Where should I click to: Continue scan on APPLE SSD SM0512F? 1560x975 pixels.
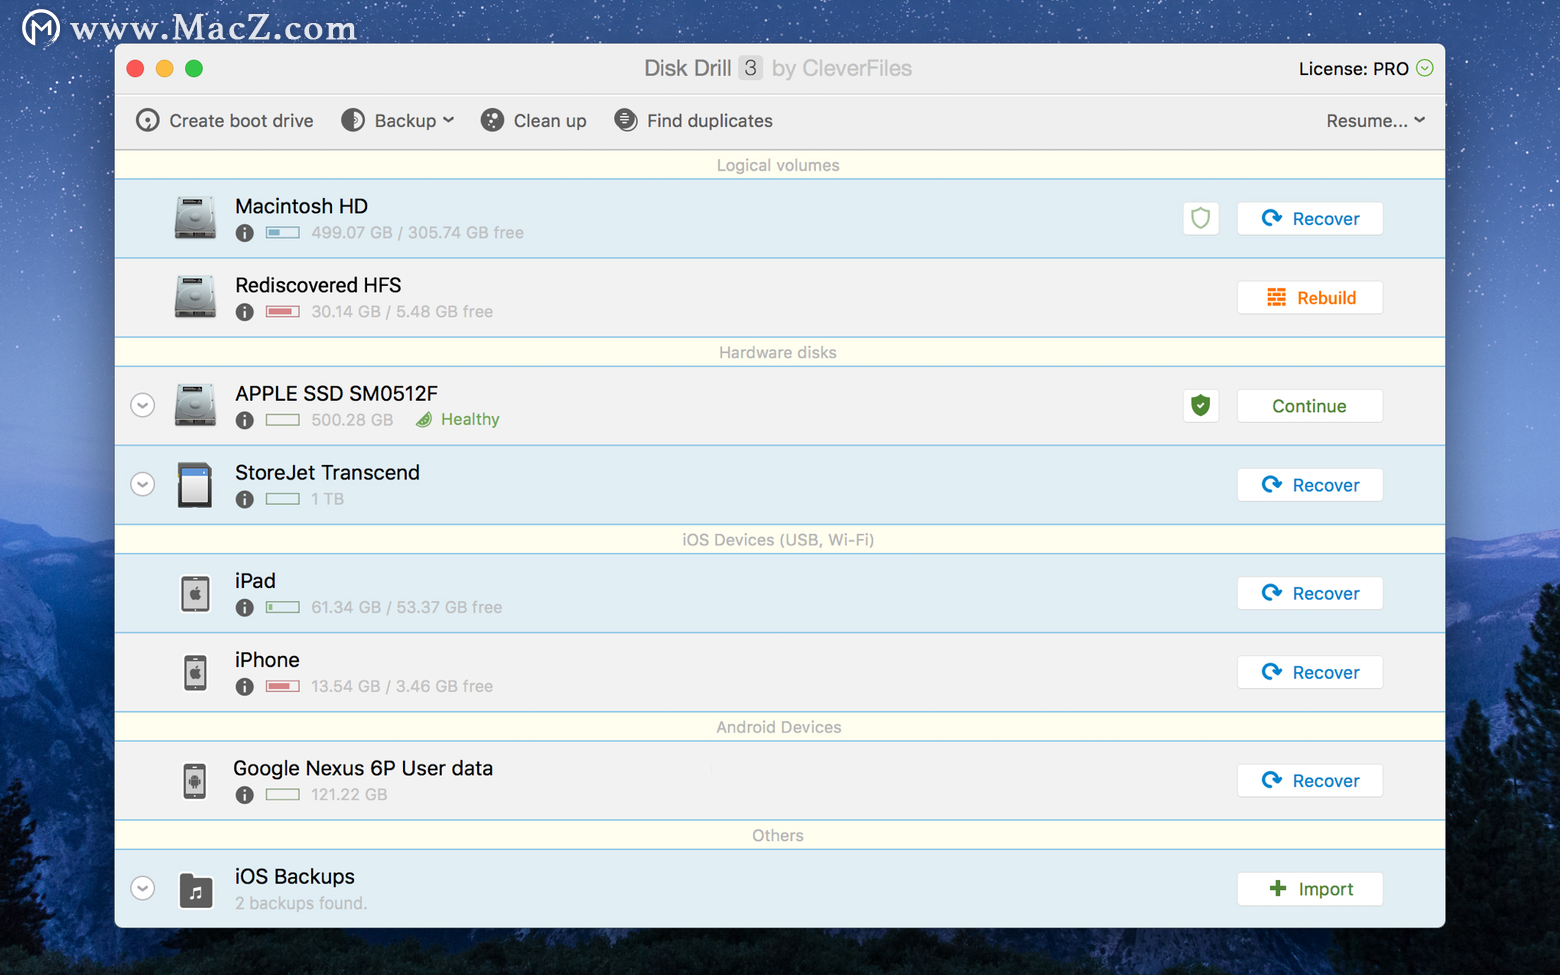[1310, 406]
